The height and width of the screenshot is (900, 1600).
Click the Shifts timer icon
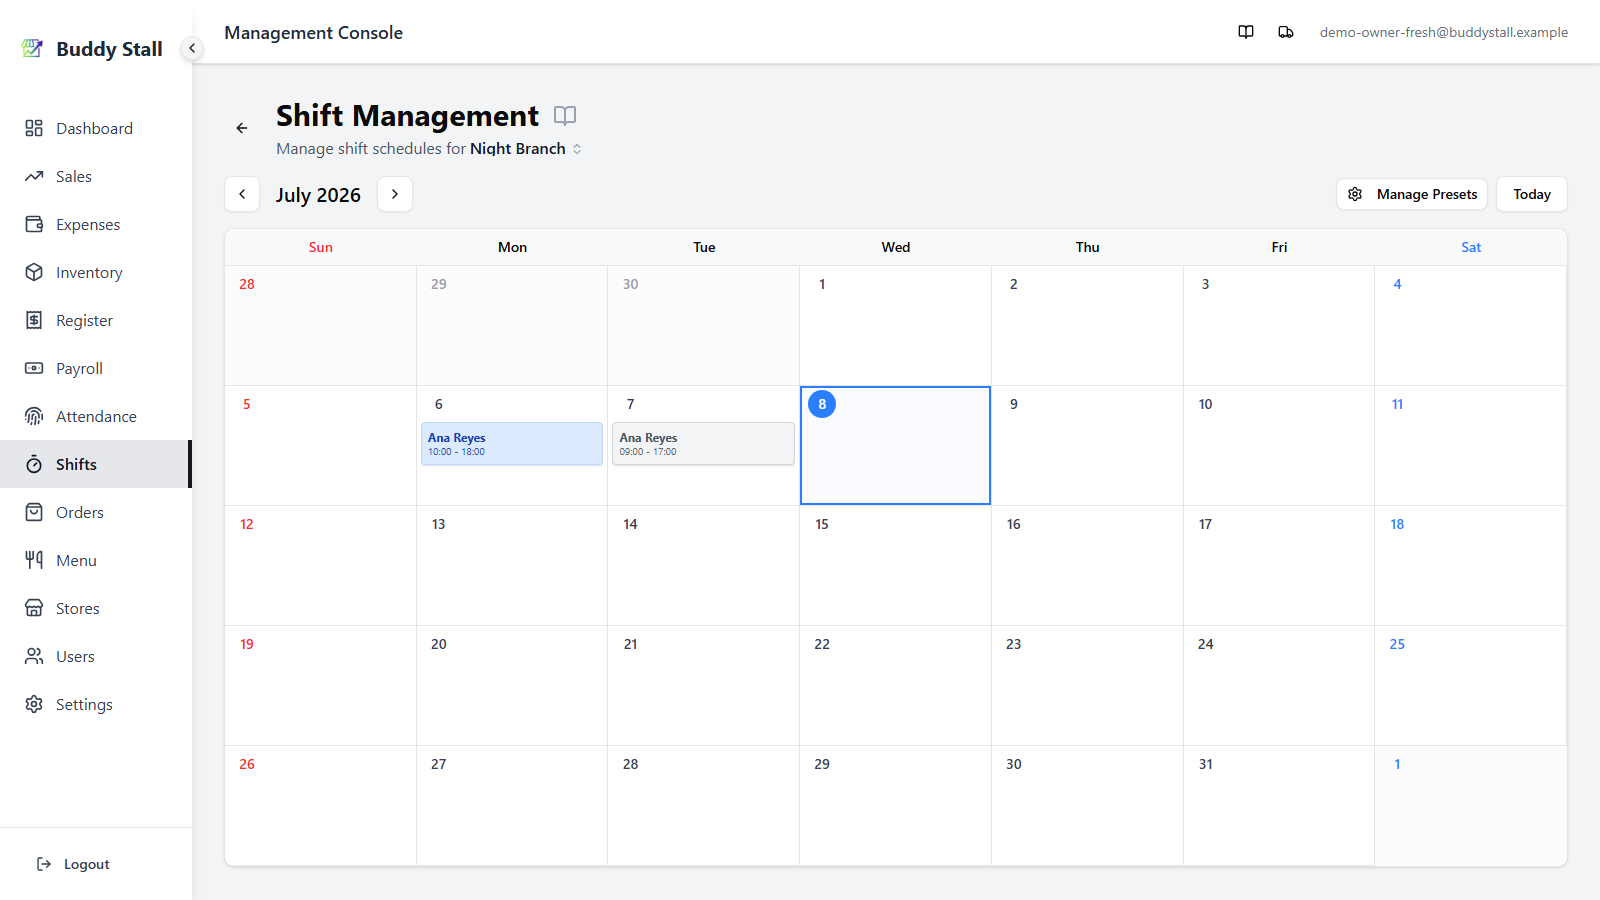(x=34, y=464)
